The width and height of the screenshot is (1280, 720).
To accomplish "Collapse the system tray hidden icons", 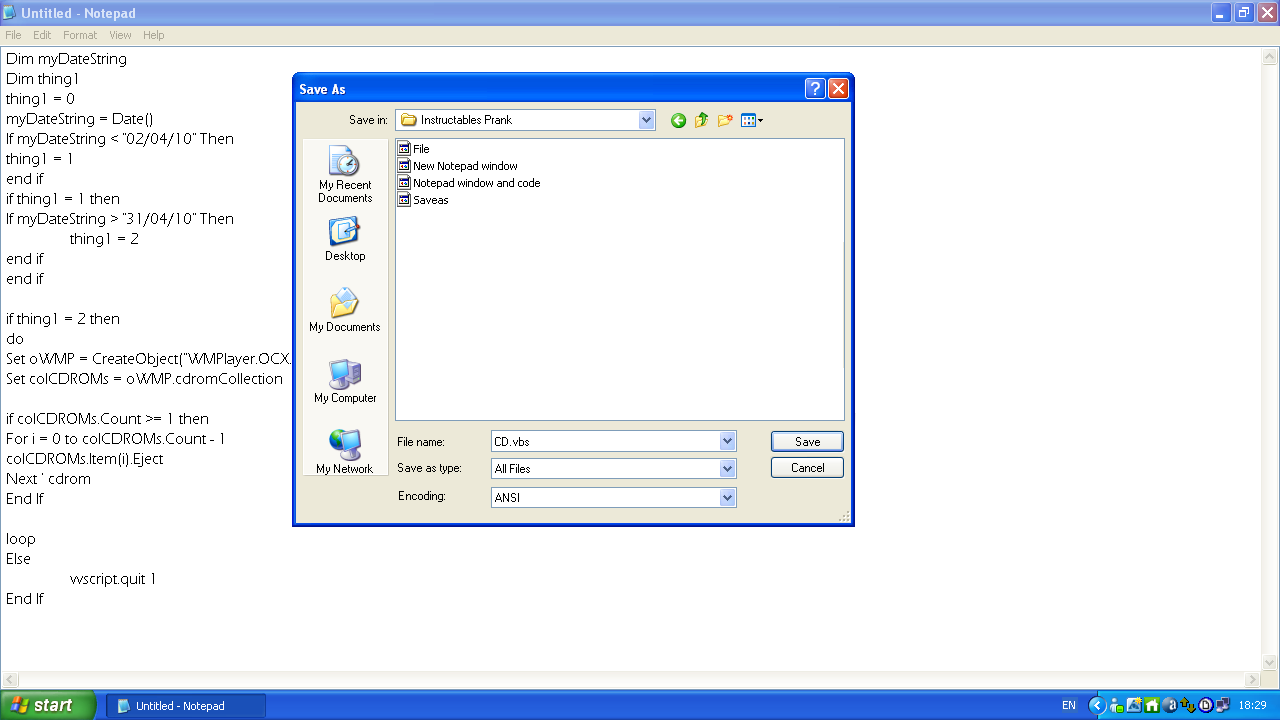I will [1096, 705].
